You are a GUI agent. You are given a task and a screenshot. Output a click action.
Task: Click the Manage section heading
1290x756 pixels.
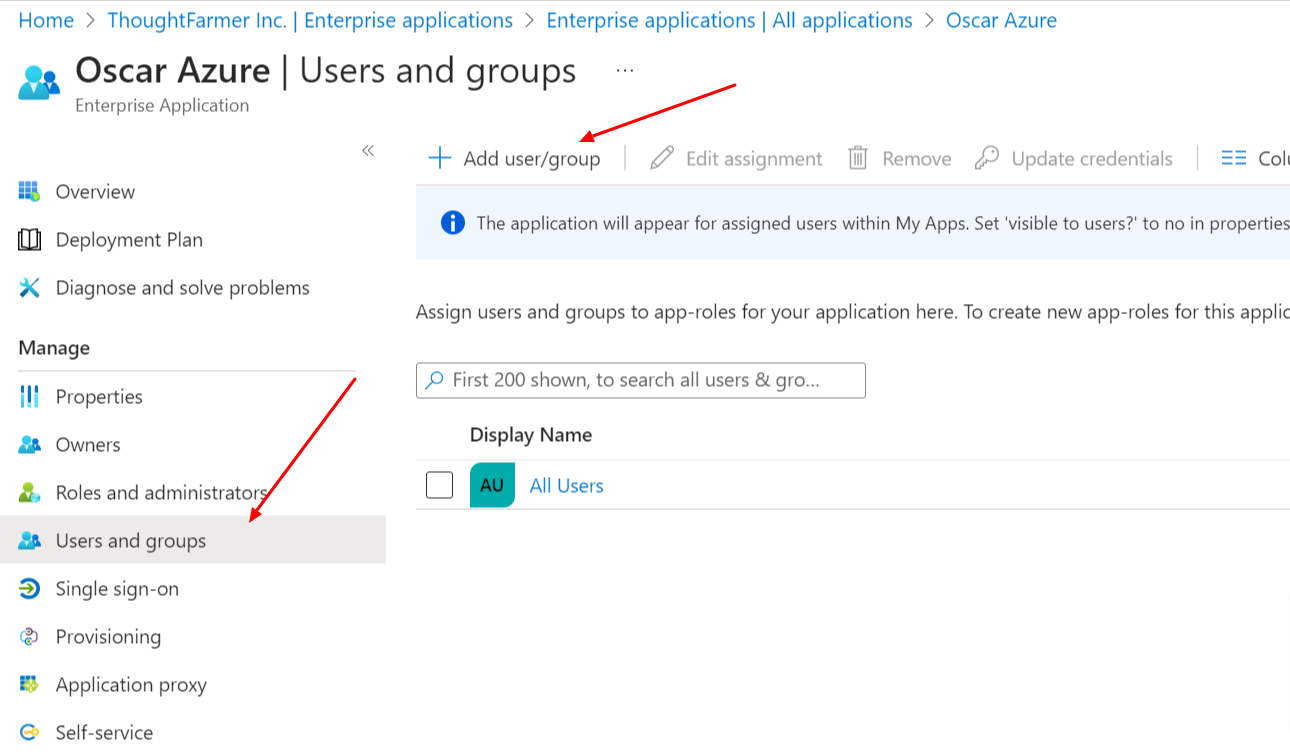(54, 348)
